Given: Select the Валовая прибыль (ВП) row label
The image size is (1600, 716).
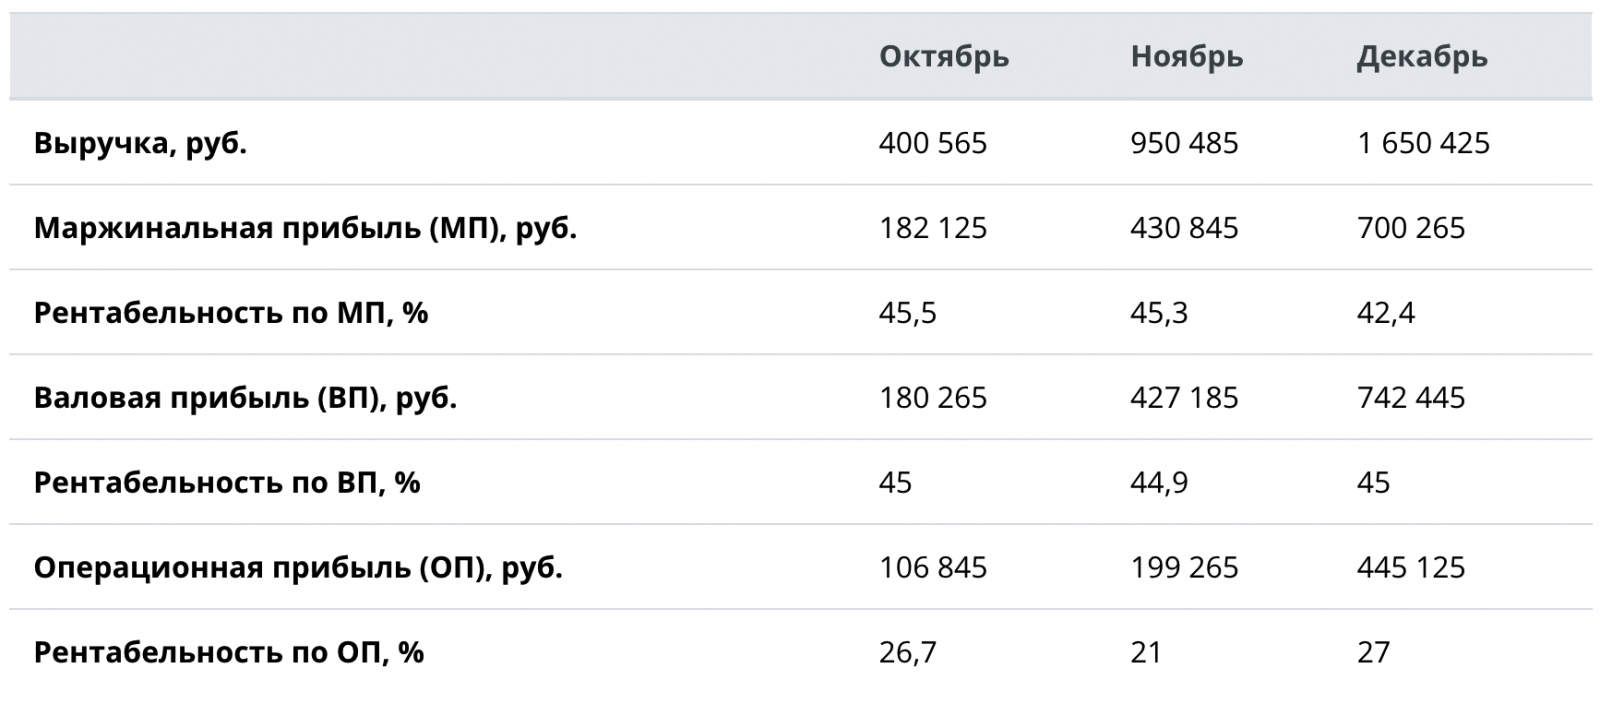Looking at the screenshot, I should 245,399.
